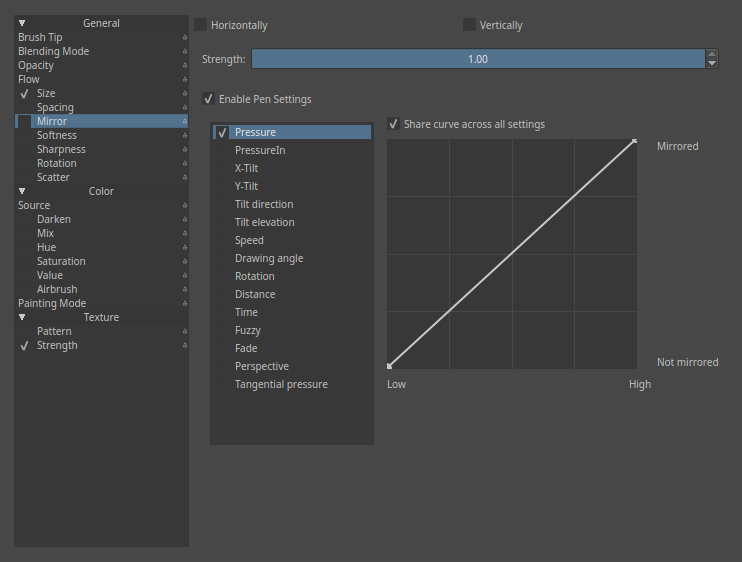Click lock icon beside Spacing
The height and width of the screenshot is (562, 742).
[x=185, y=107]
